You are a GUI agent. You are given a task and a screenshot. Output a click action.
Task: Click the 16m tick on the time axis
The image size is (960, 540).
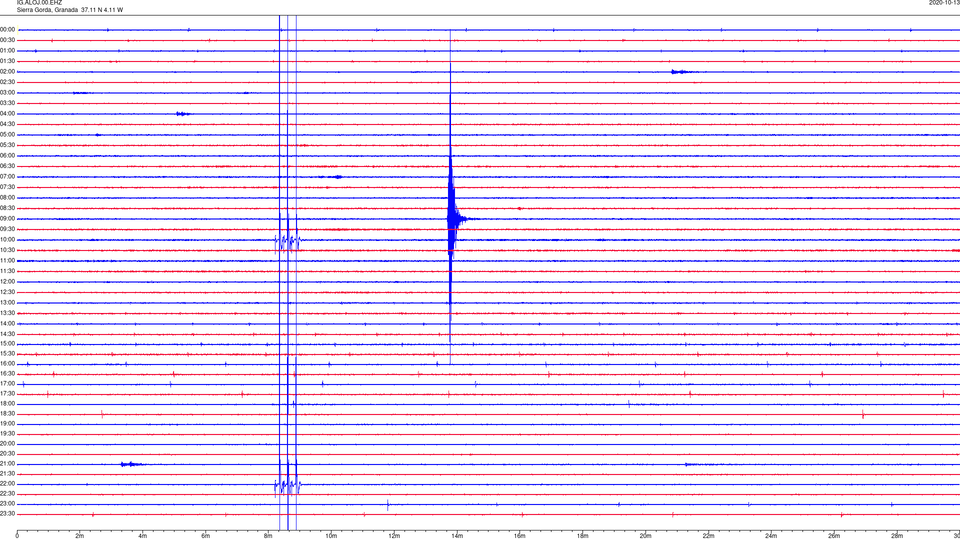(x=520, y=536)
